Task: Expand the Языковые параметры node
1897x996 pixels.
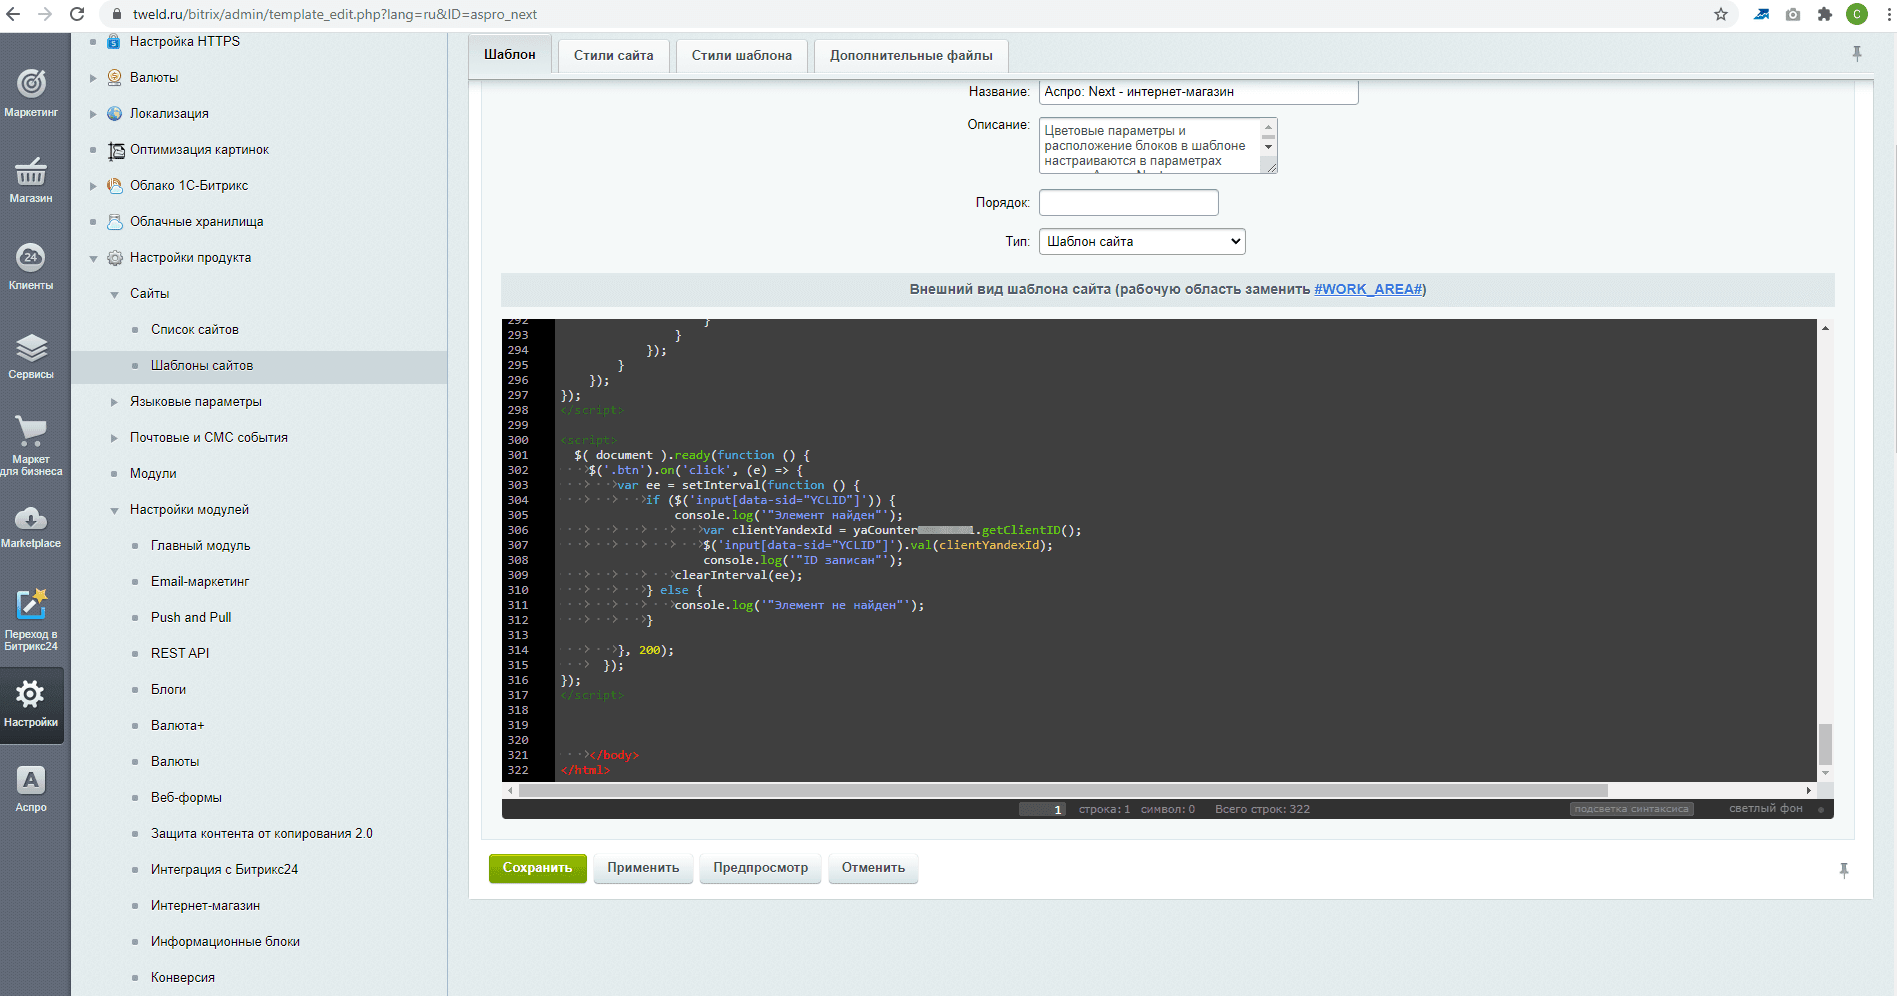Action: pos(114,402)
